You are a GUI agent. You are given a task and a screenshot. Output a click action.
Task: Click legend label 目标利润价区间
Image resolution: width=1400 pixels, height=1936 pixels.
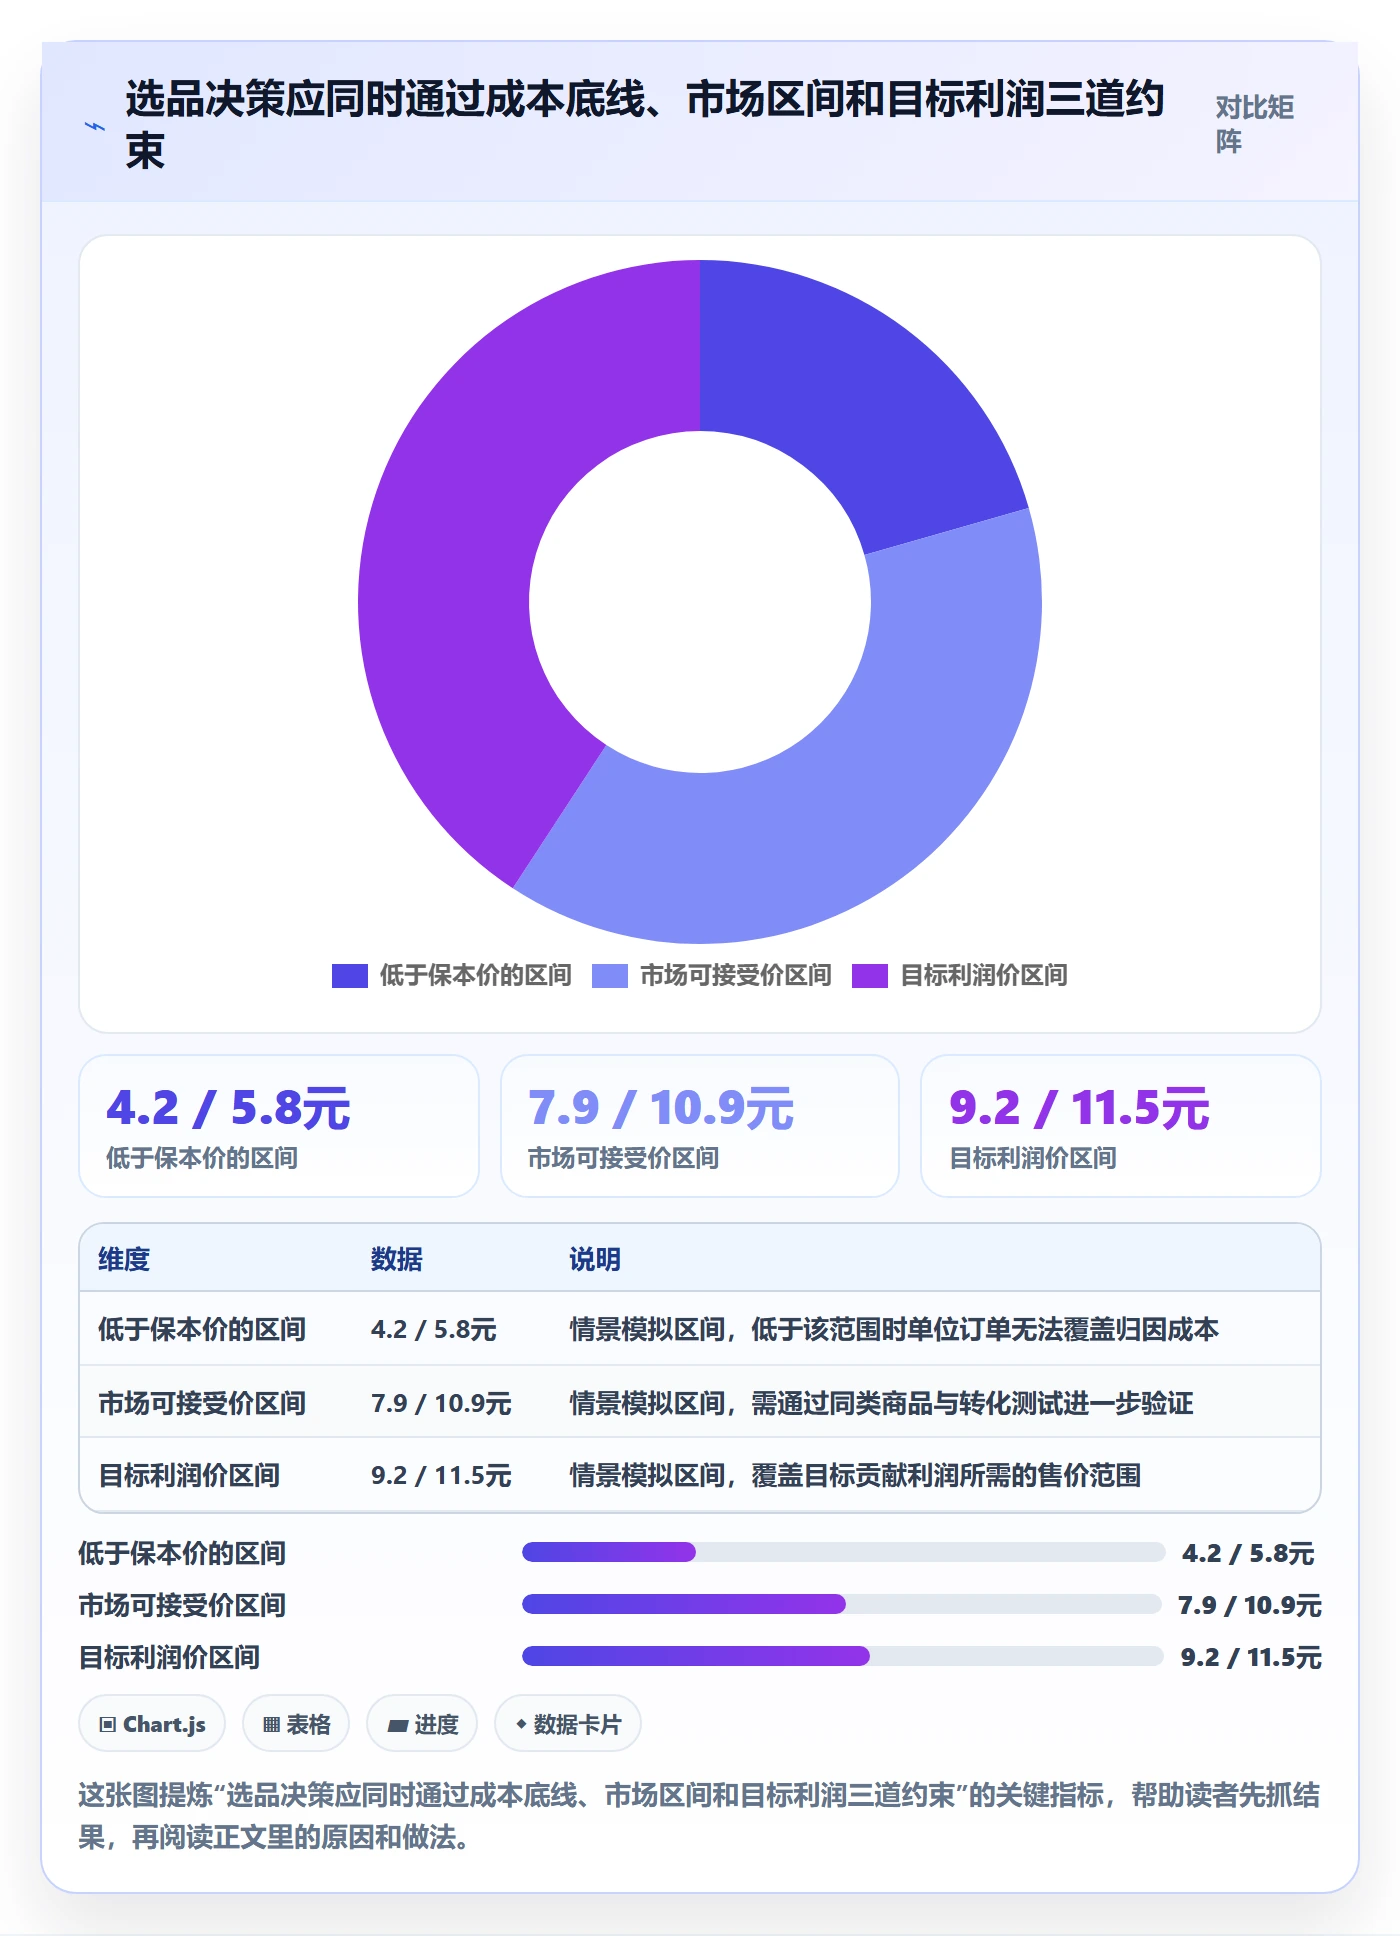pos(983,976)
